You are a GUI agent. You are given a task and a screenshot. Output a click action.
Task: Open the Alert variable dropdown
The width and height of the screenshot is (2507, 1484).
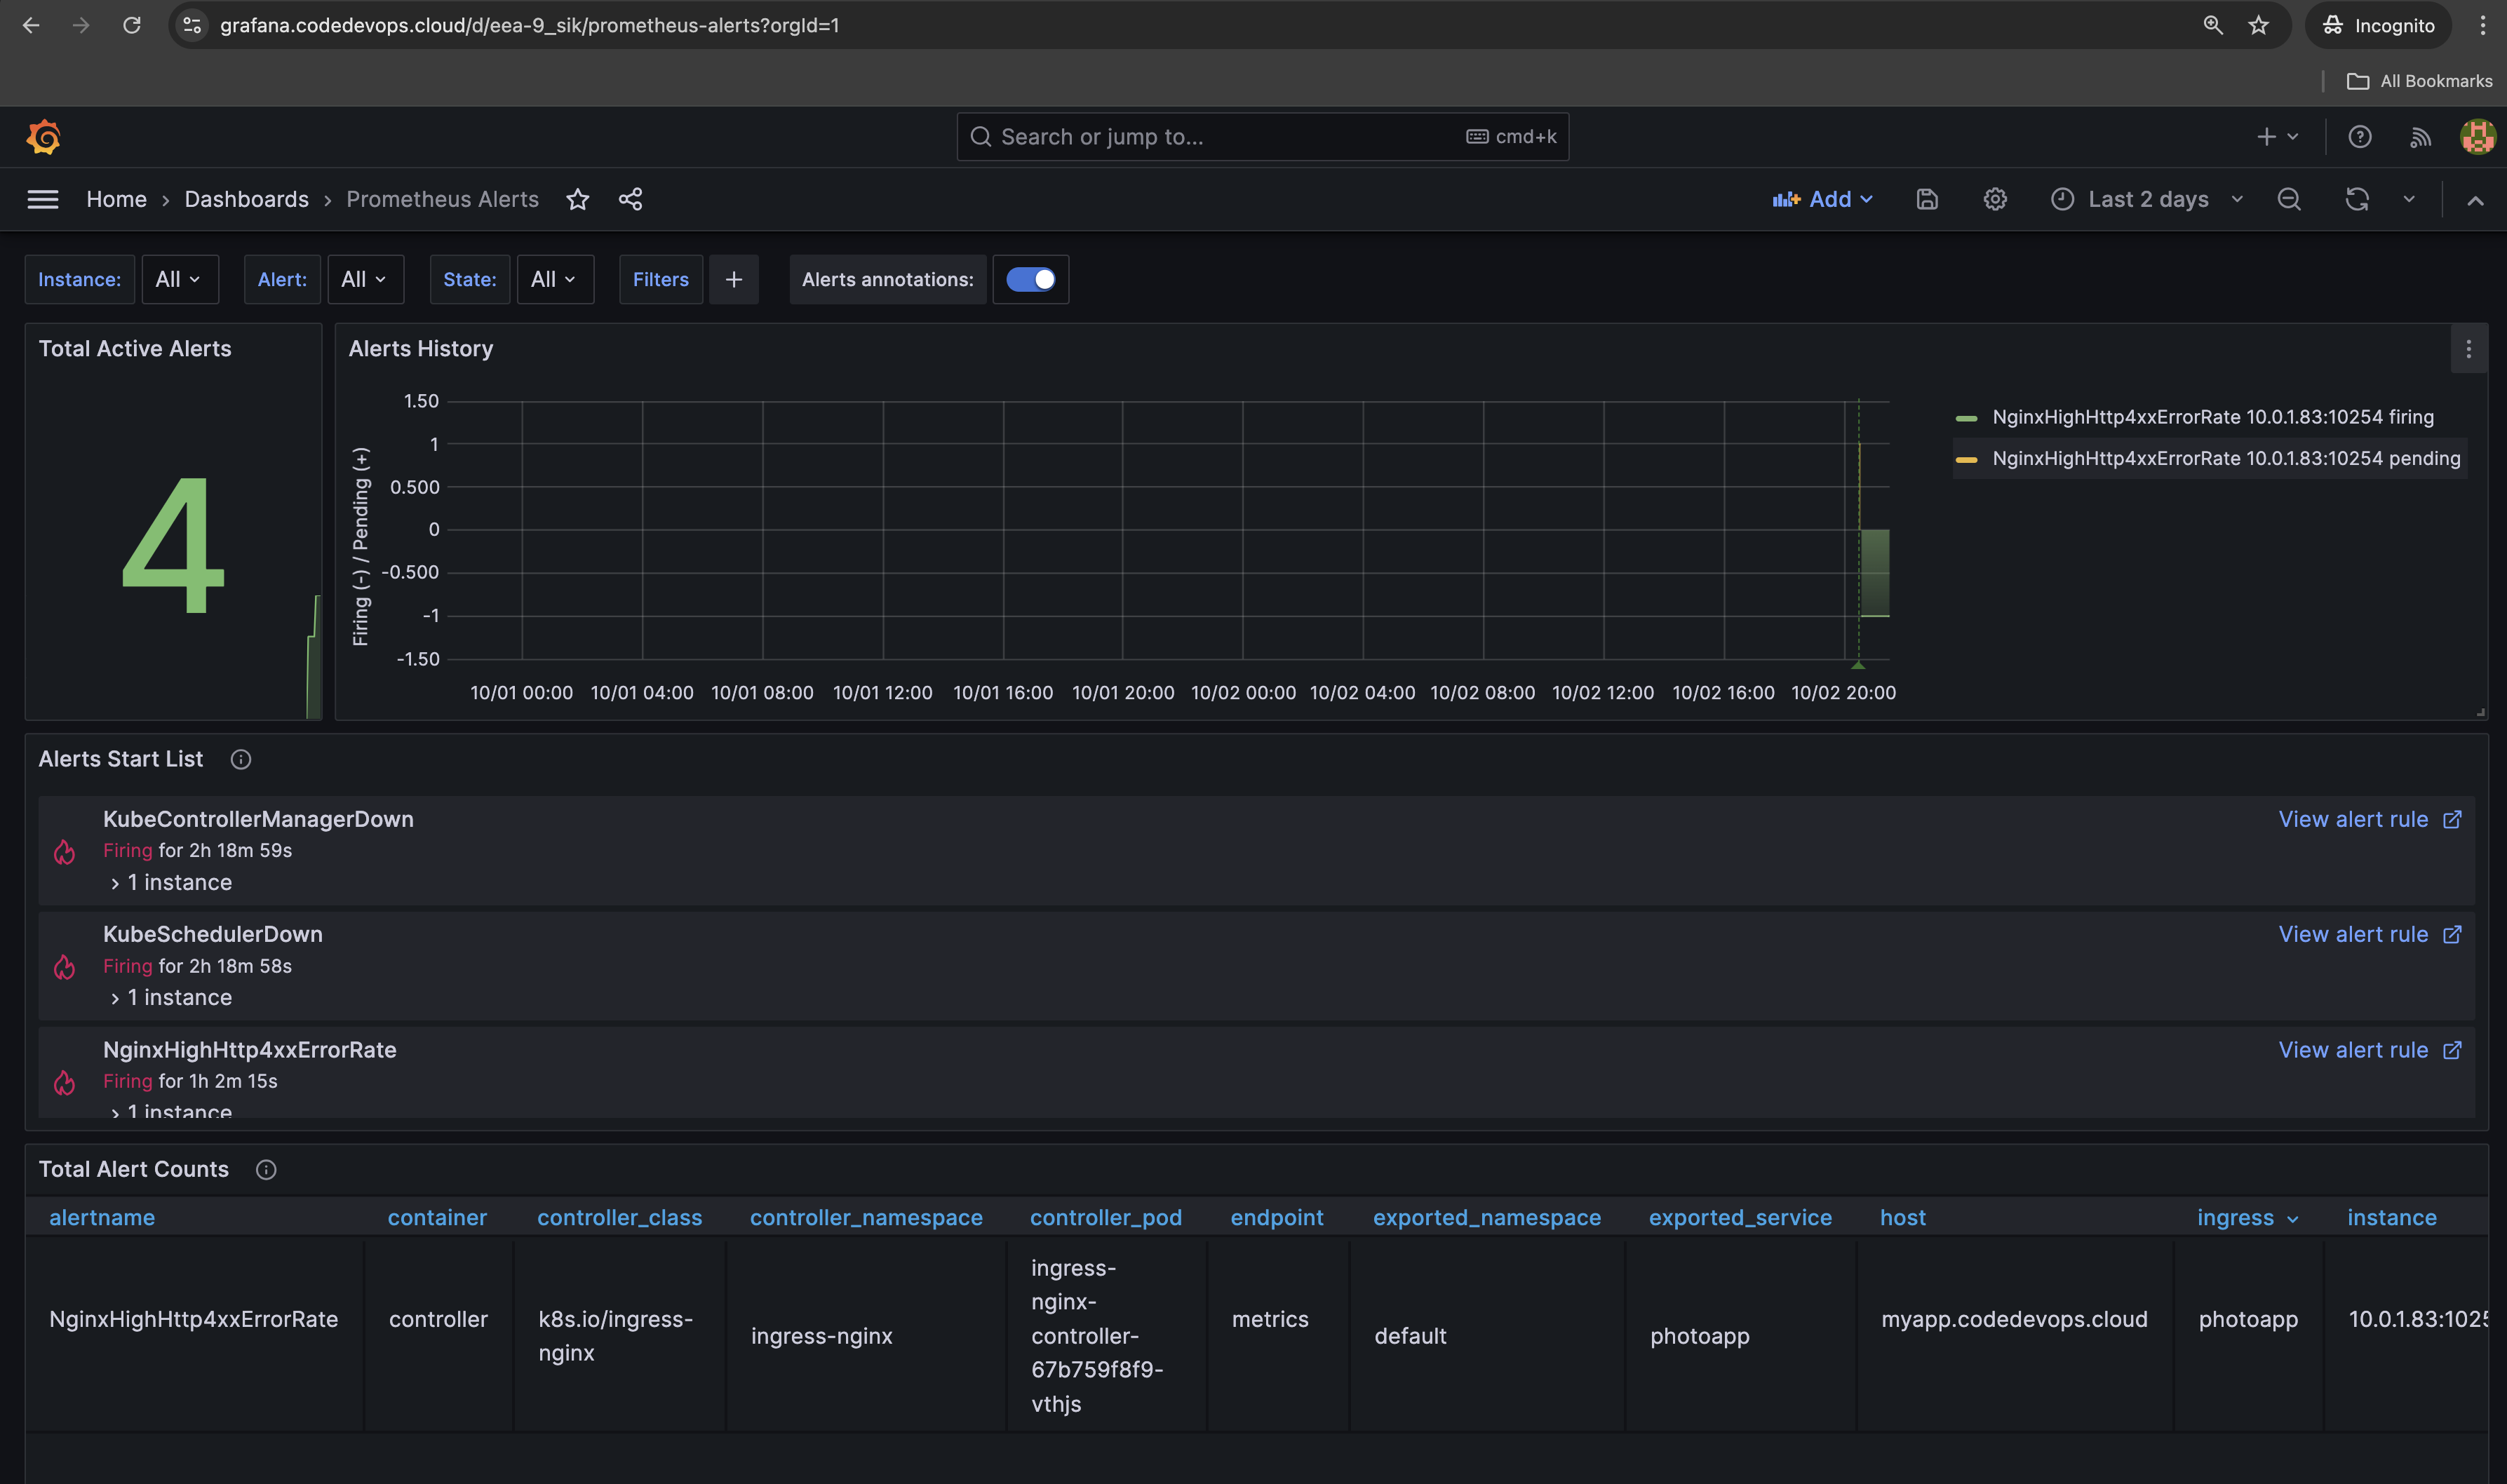coord(365,280)
